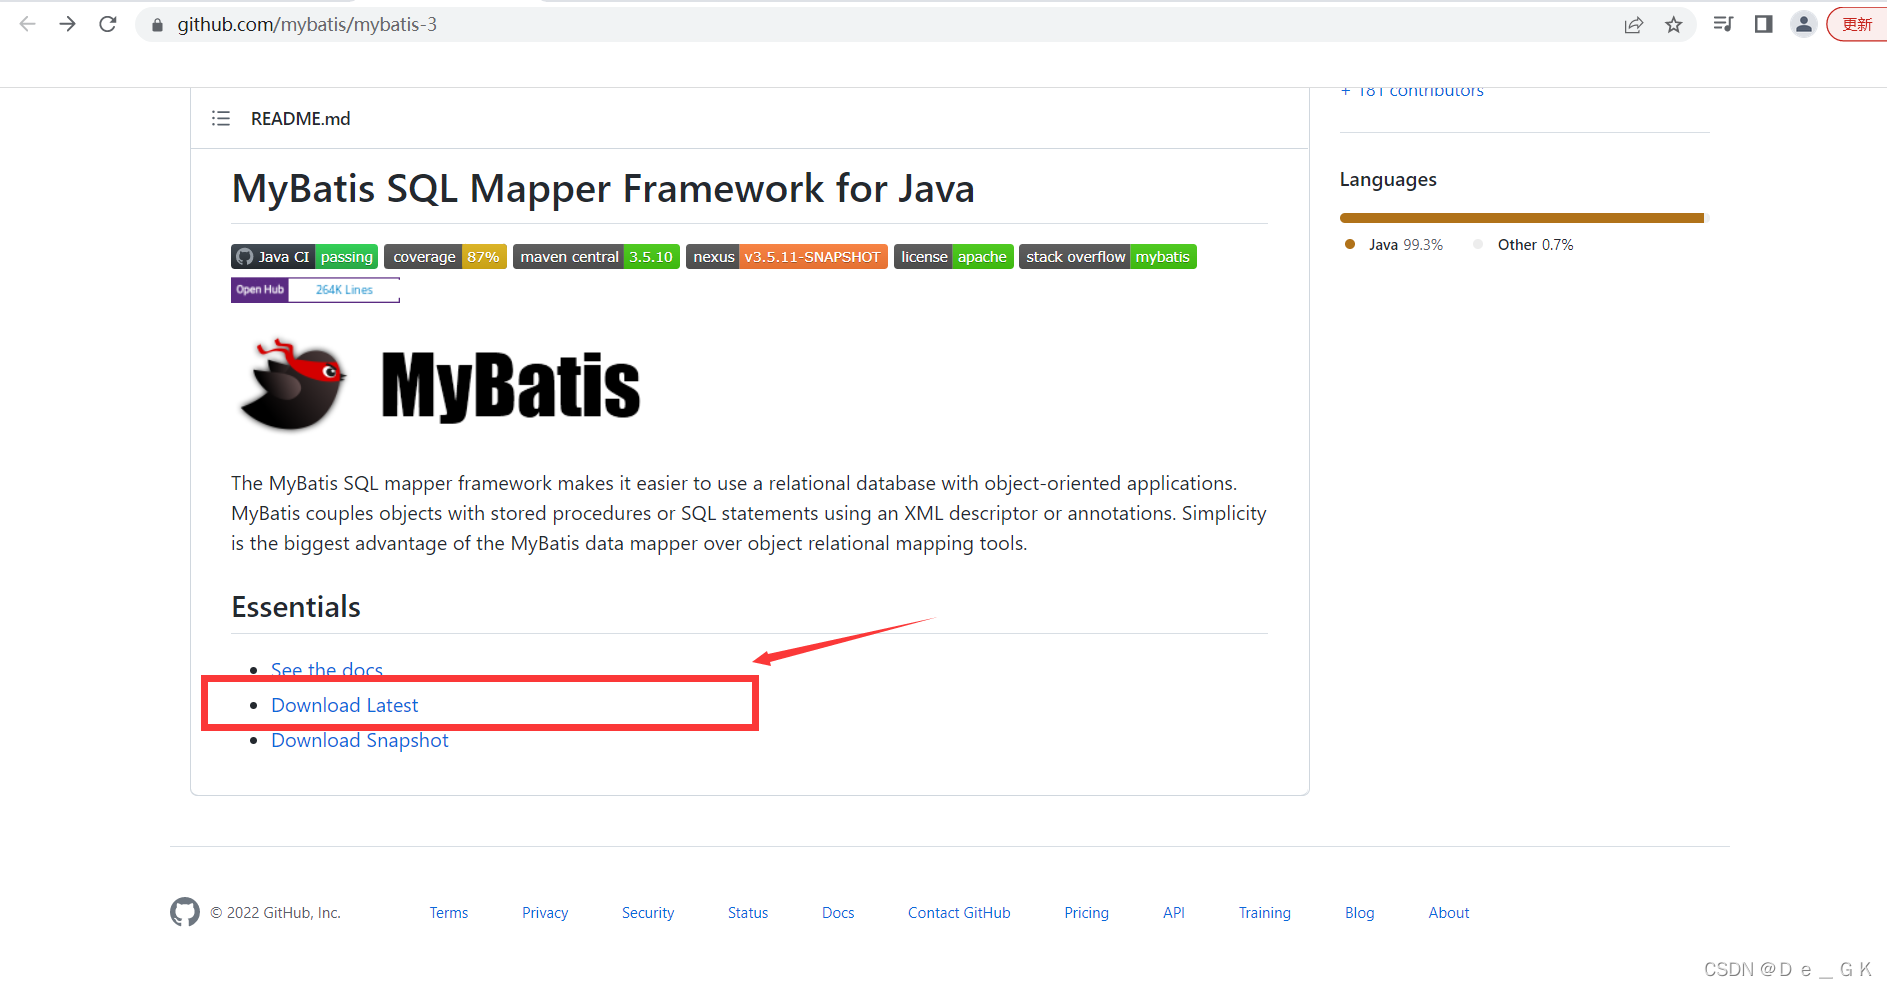Open the Status footer link
Viewport: 1887px width, 988px height.
coord(748,913)
